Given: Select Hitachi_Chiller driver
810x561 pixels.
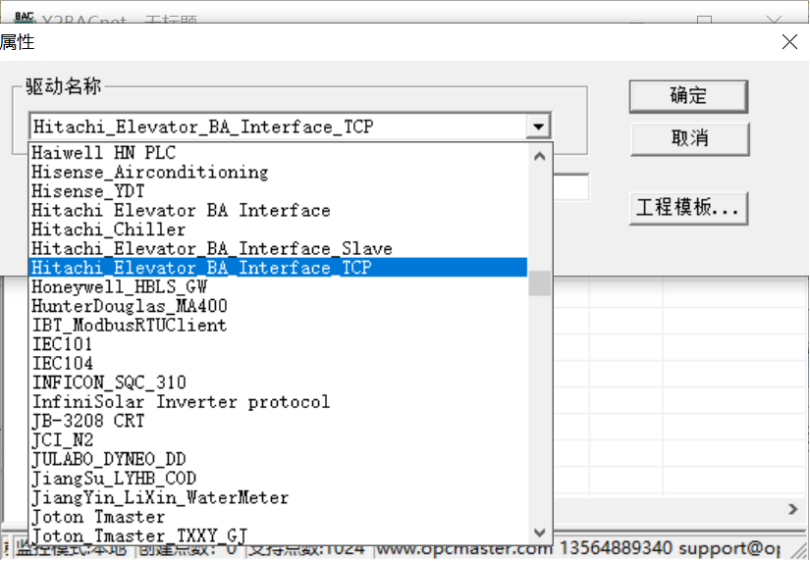Looking at the screenshot, I should (278, 229).
